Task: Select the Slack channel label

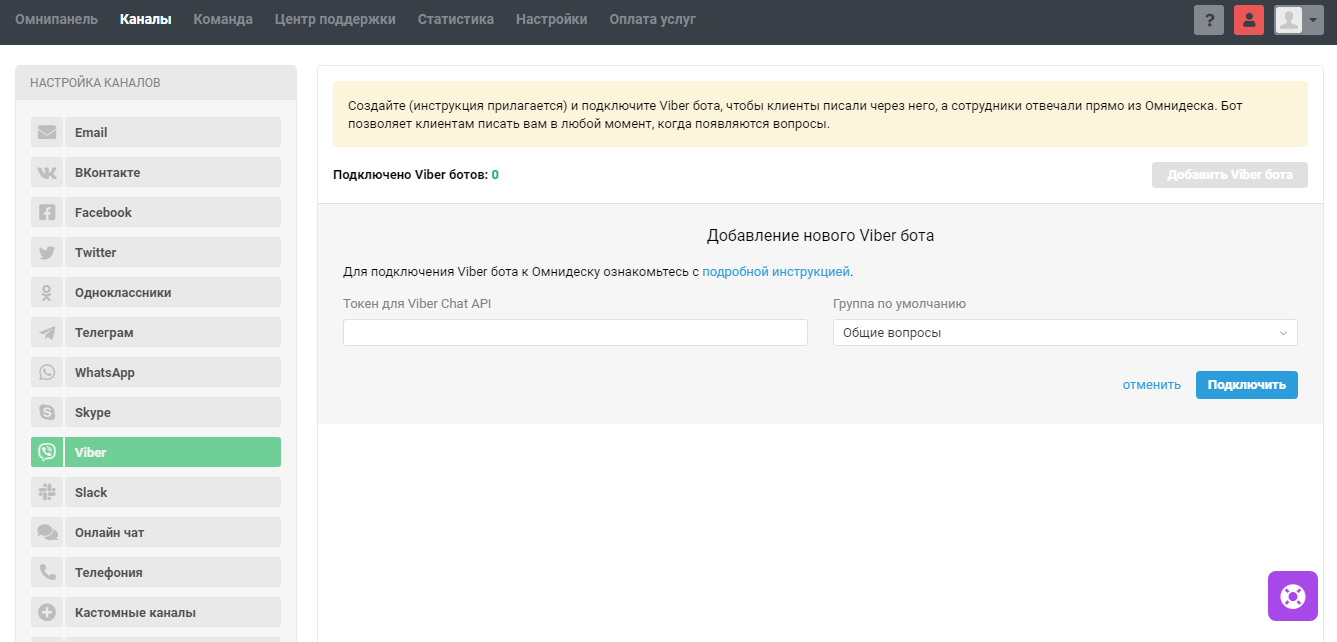Action: (x=173, y=492)
